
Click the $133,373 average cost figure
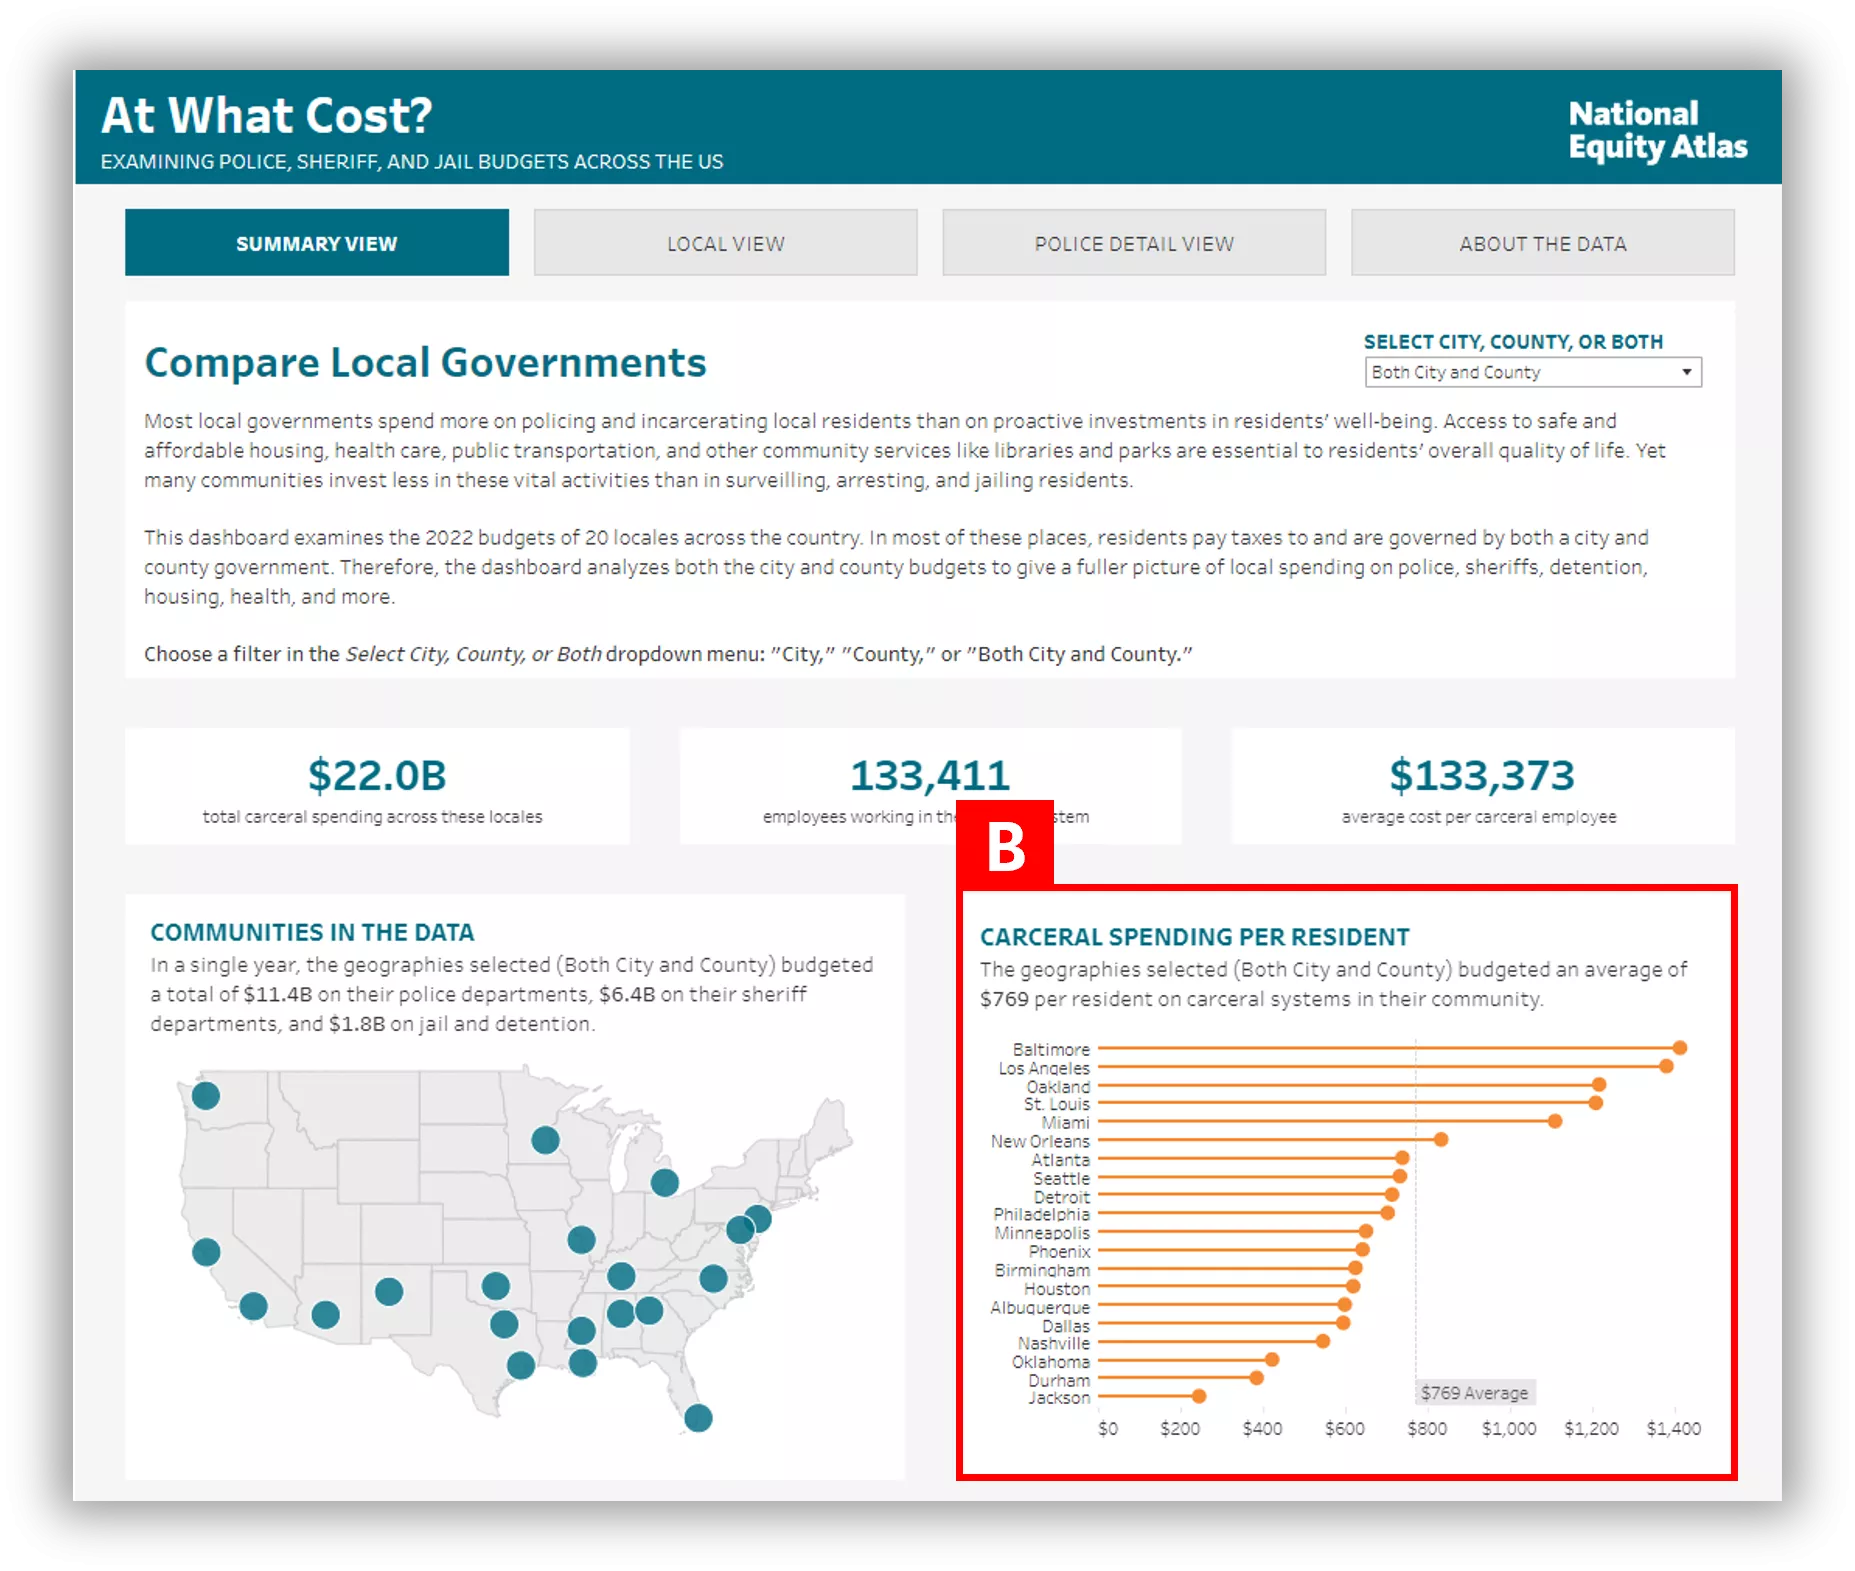[1481, 776]
